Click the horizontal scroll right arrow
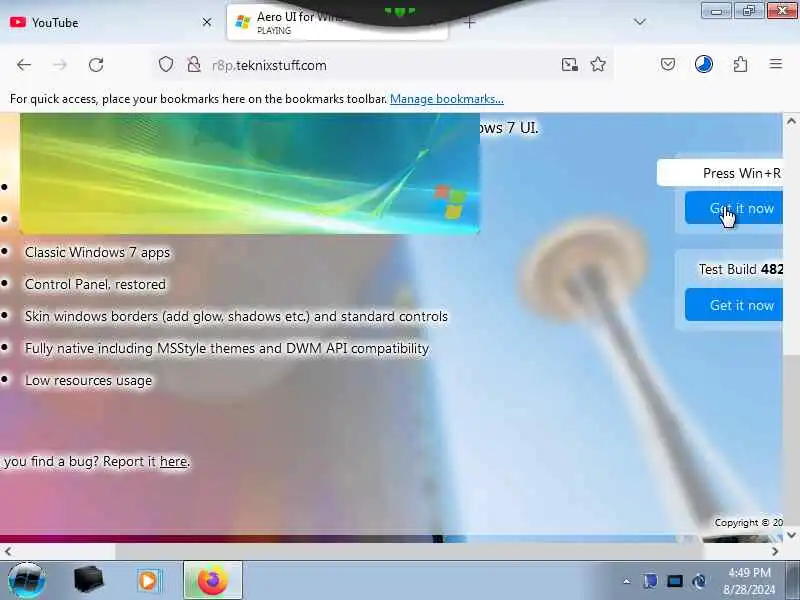This screenshot has width=800, height=600. point(775,552)
